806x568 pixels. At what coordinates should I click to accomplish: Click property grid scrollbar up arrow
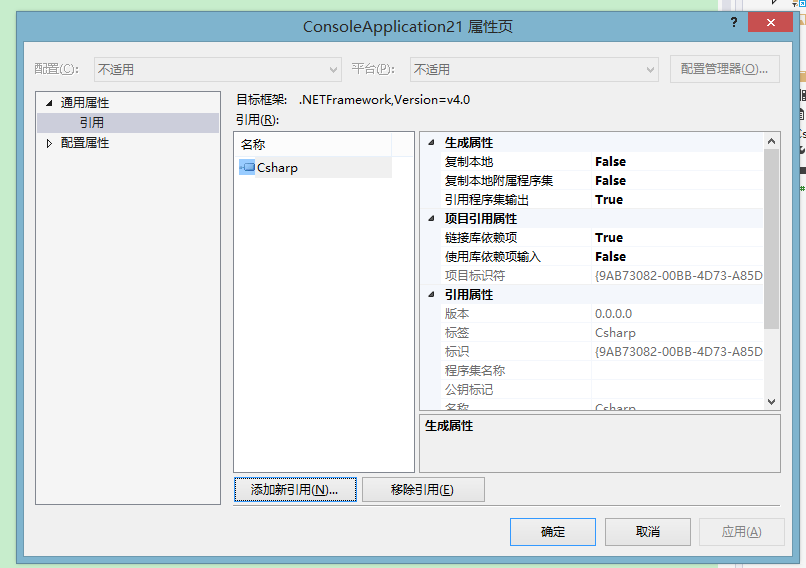(x=771, y=142)
